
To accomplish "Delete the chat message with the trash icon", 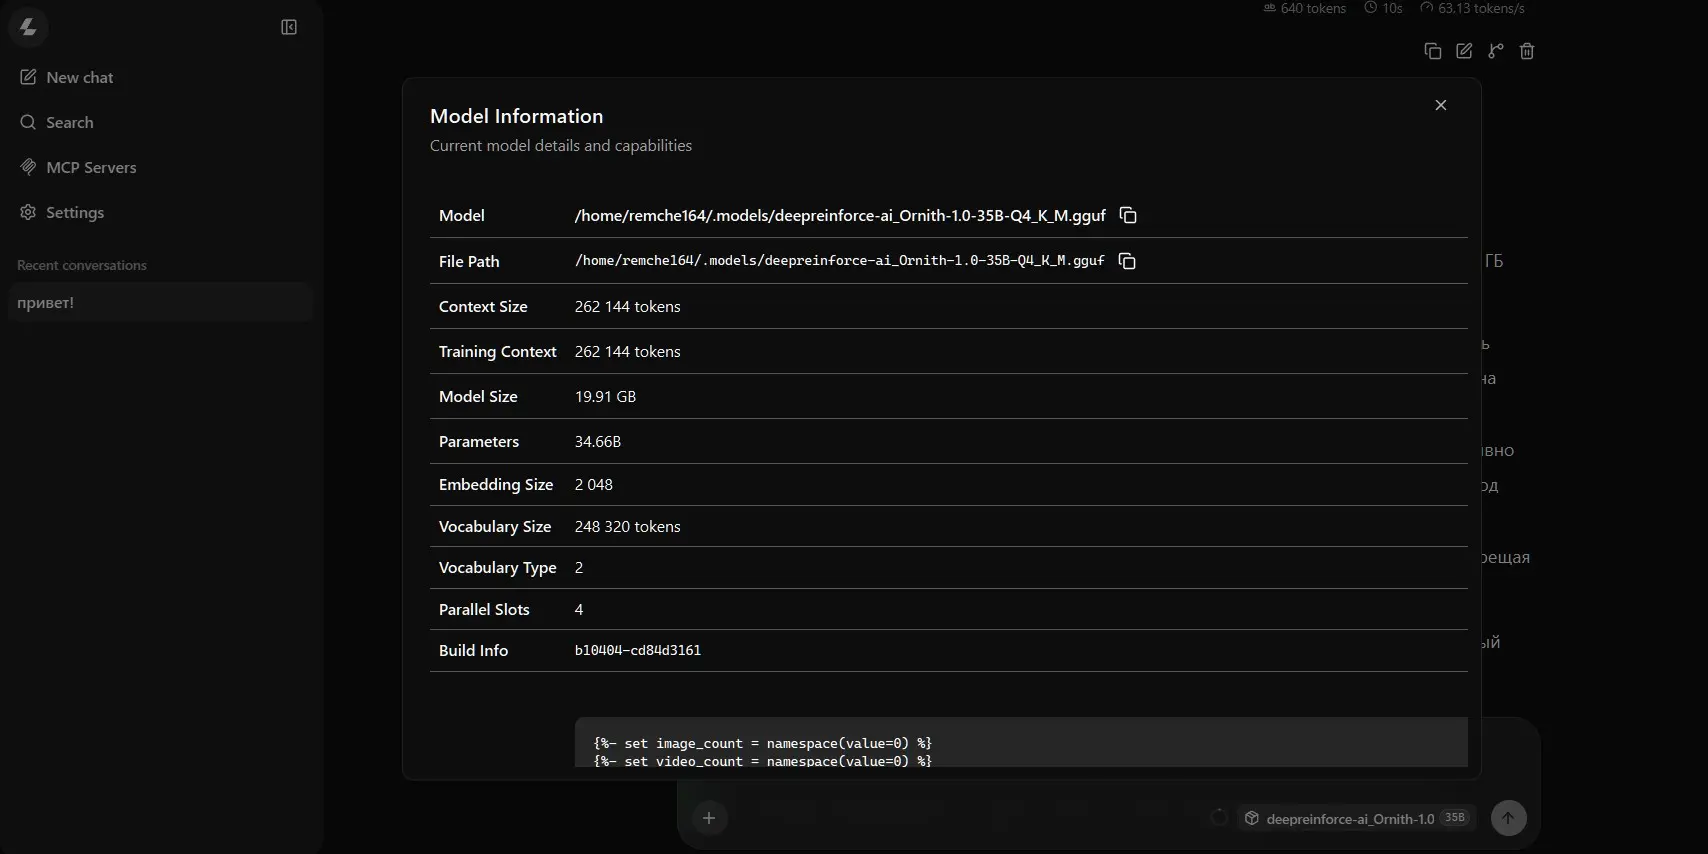I will pos(1527,51).
